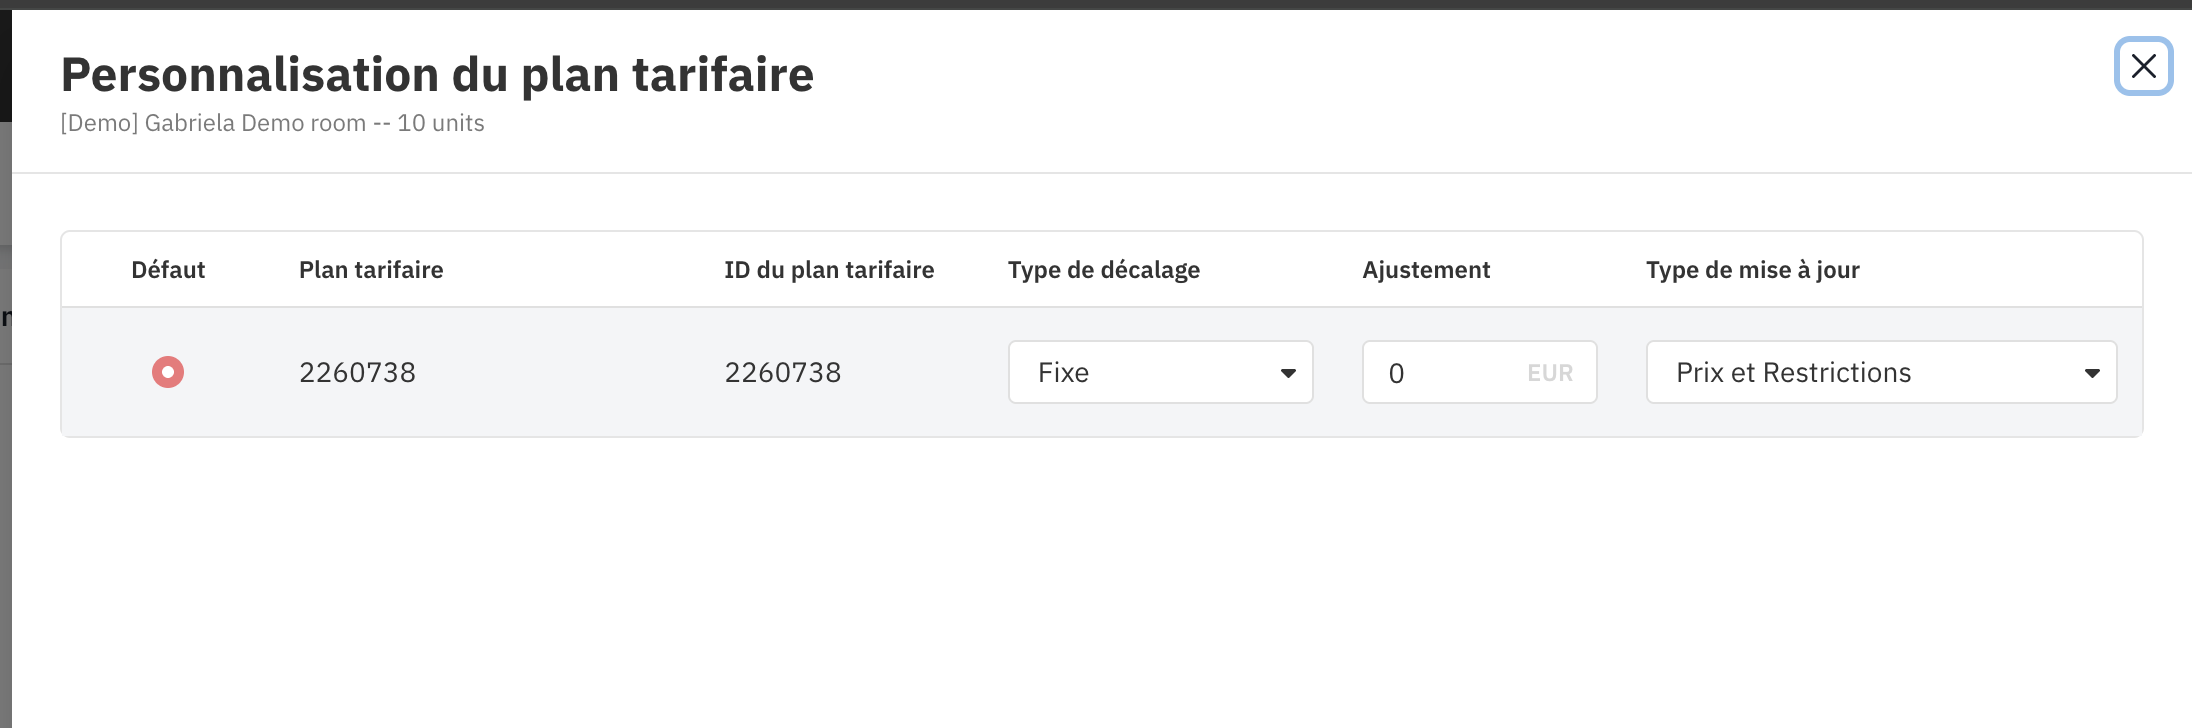
Task: Select the Défaut radio button
Action: coord(168,372)
